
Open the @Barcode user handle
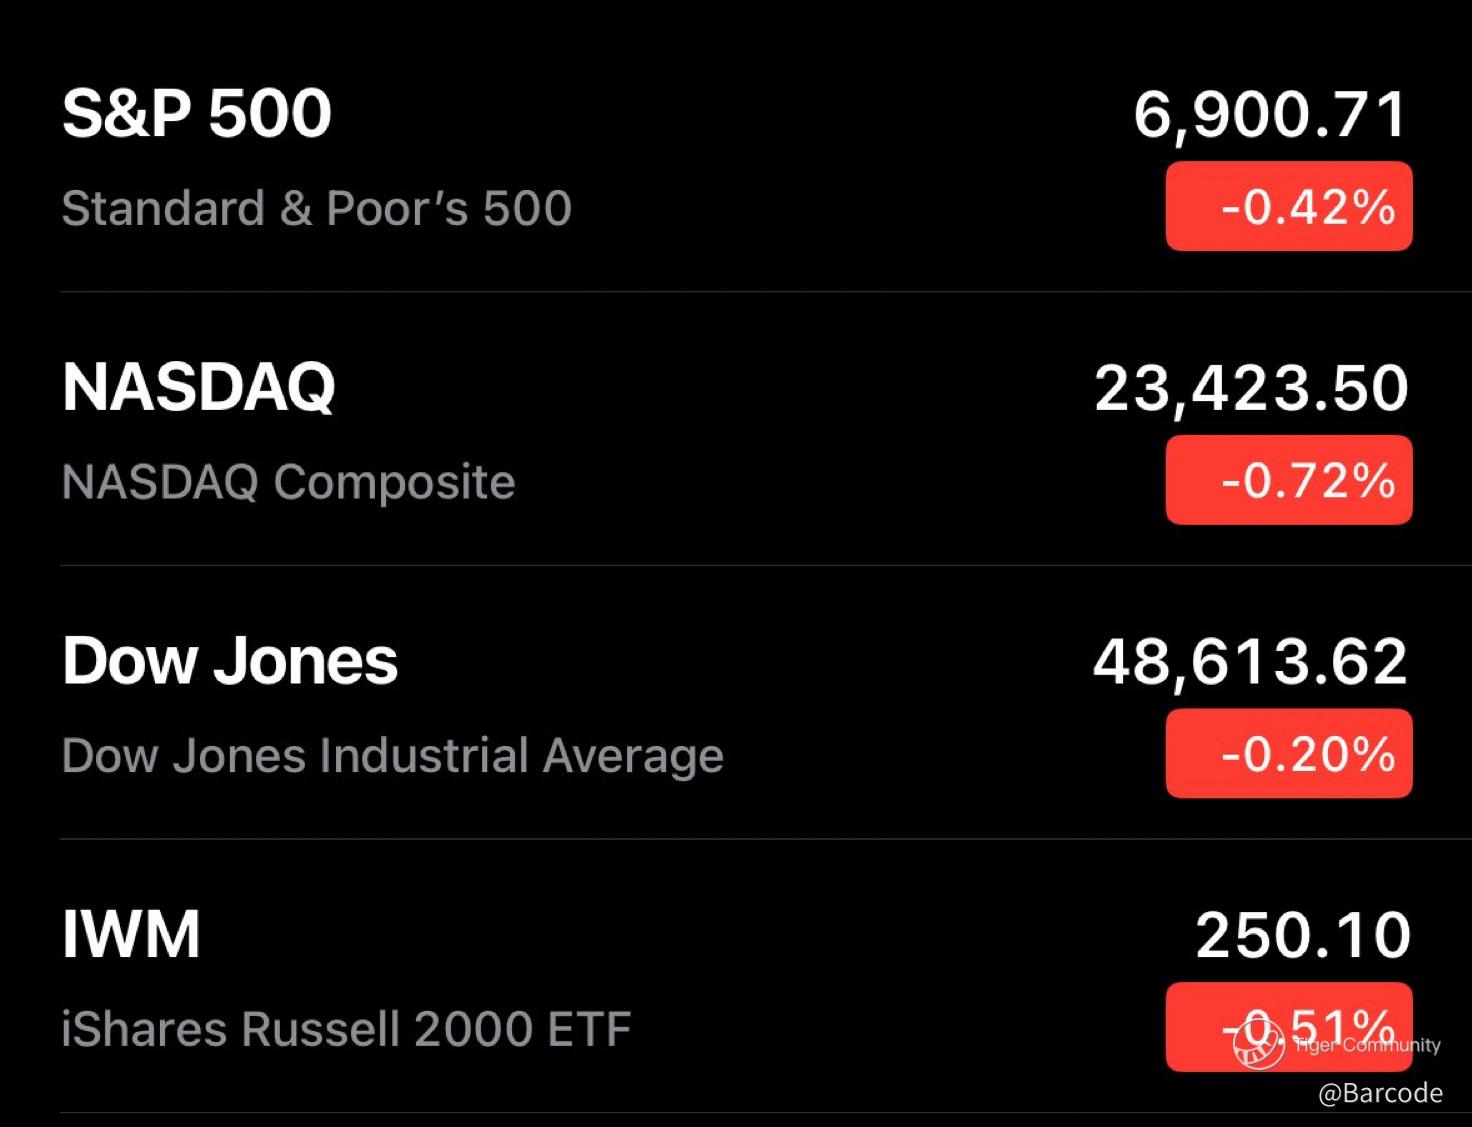1380,1093
